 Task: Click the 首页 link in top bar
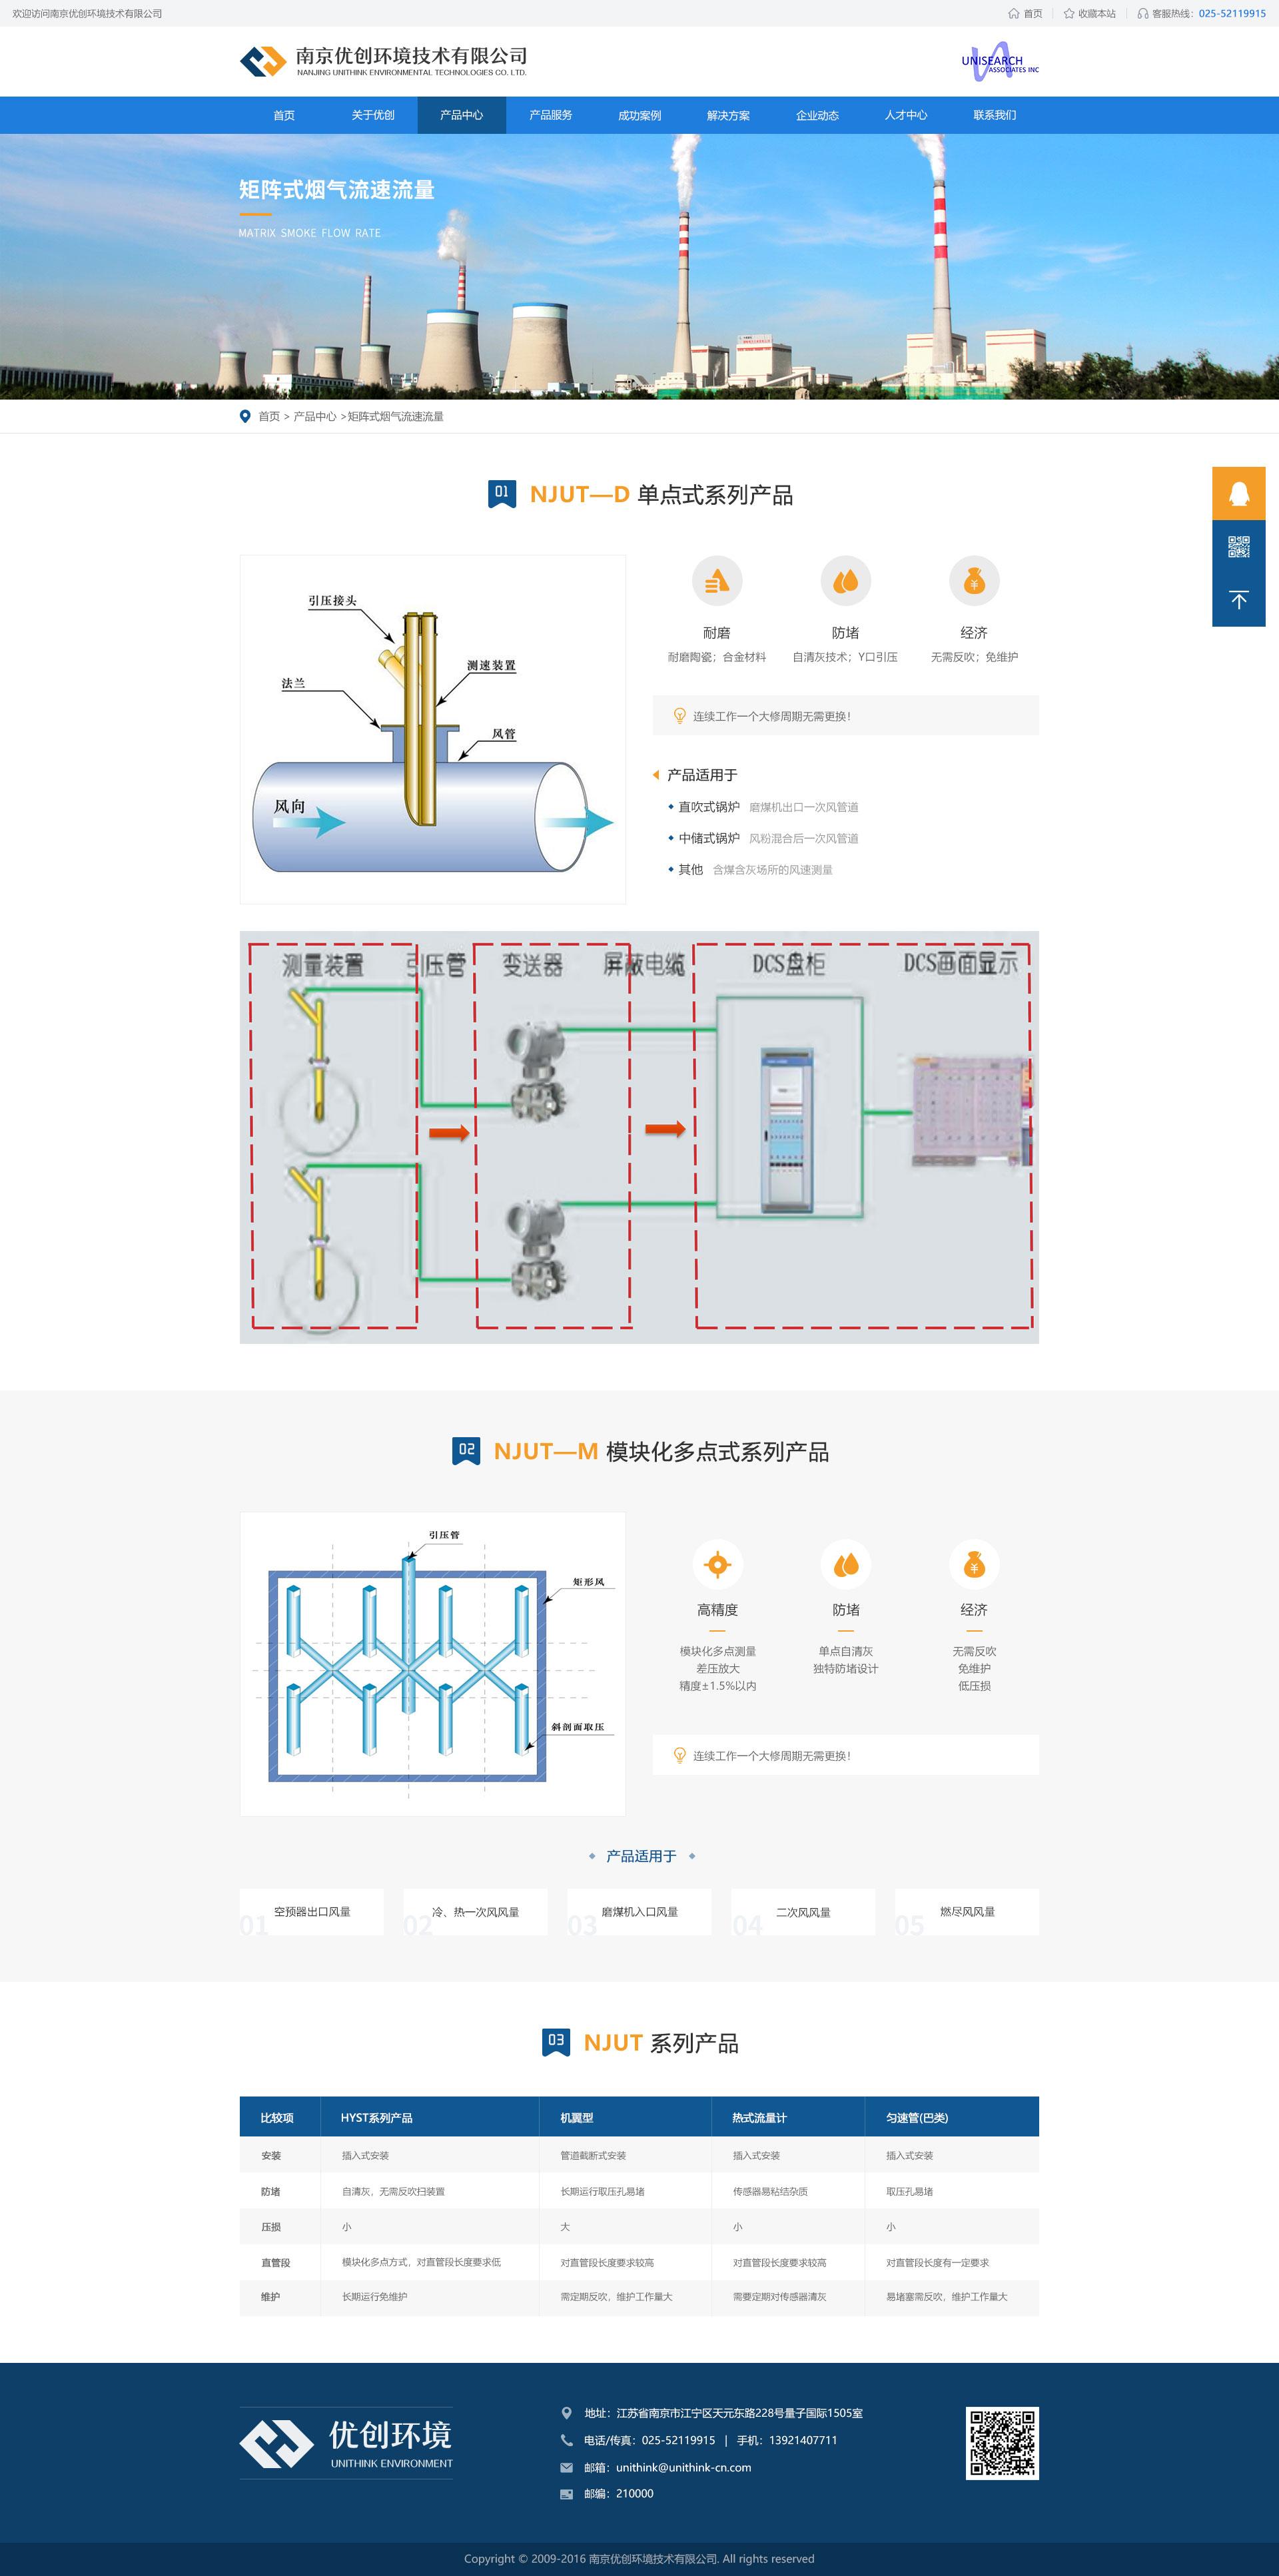(1033, 14)
